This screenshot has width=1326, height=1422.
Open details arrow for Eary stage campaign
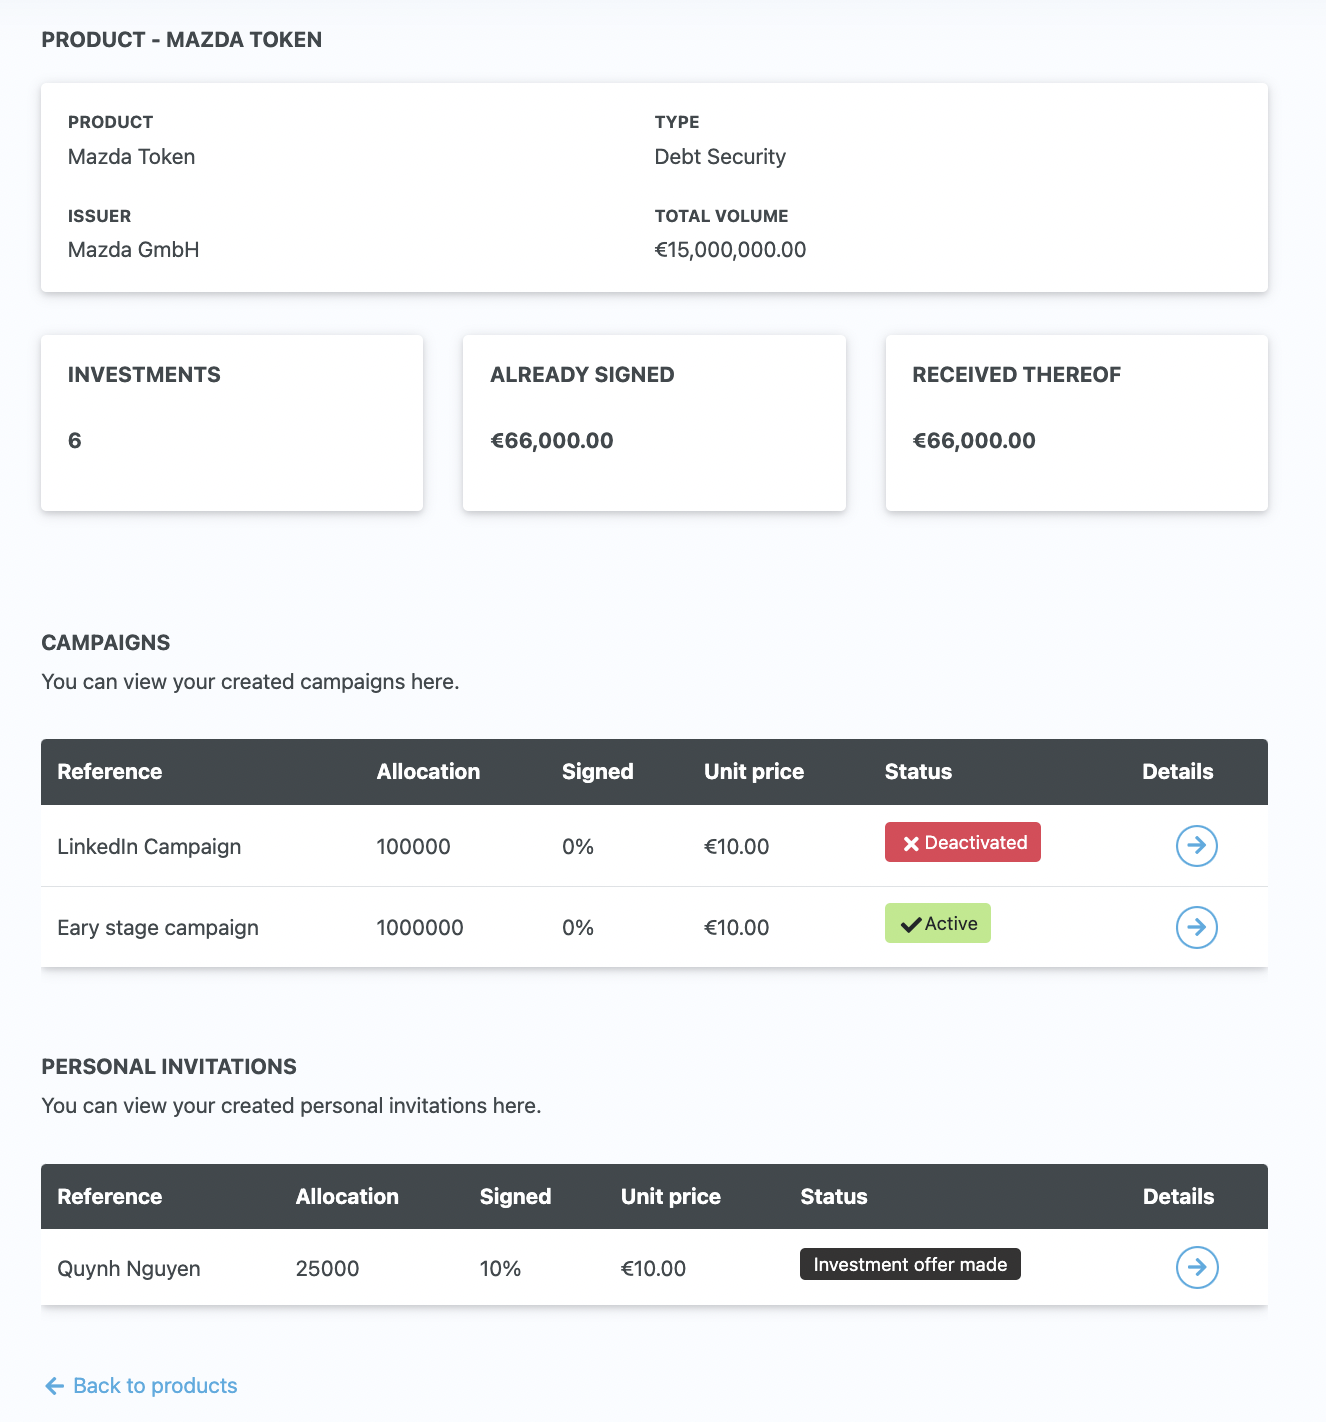[1196, 927]
